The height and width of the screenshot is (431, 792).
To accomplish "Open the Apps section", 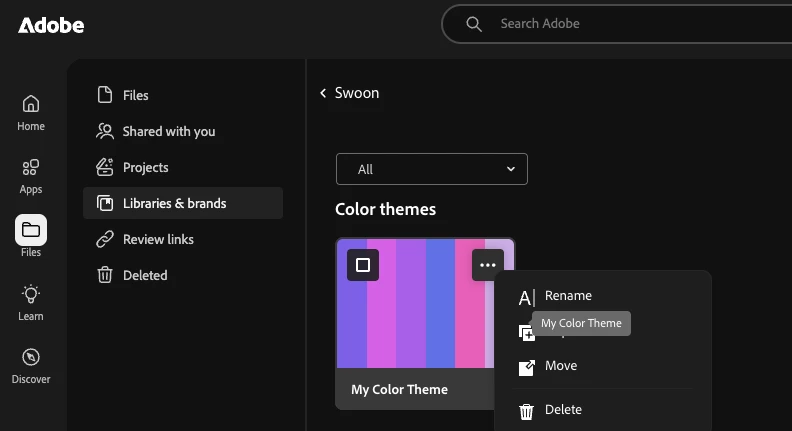I will (31, 176).
